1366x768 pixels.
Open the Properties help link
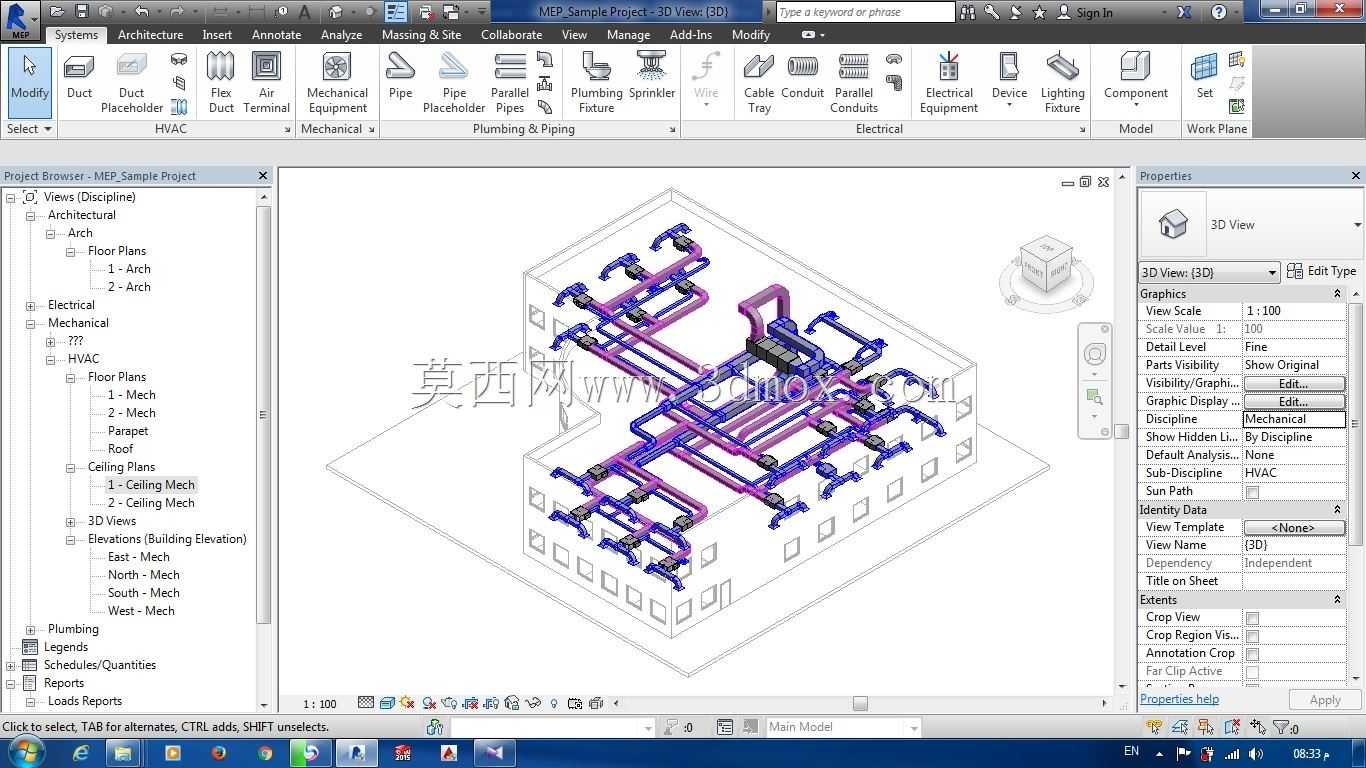tap(1179, 699)
